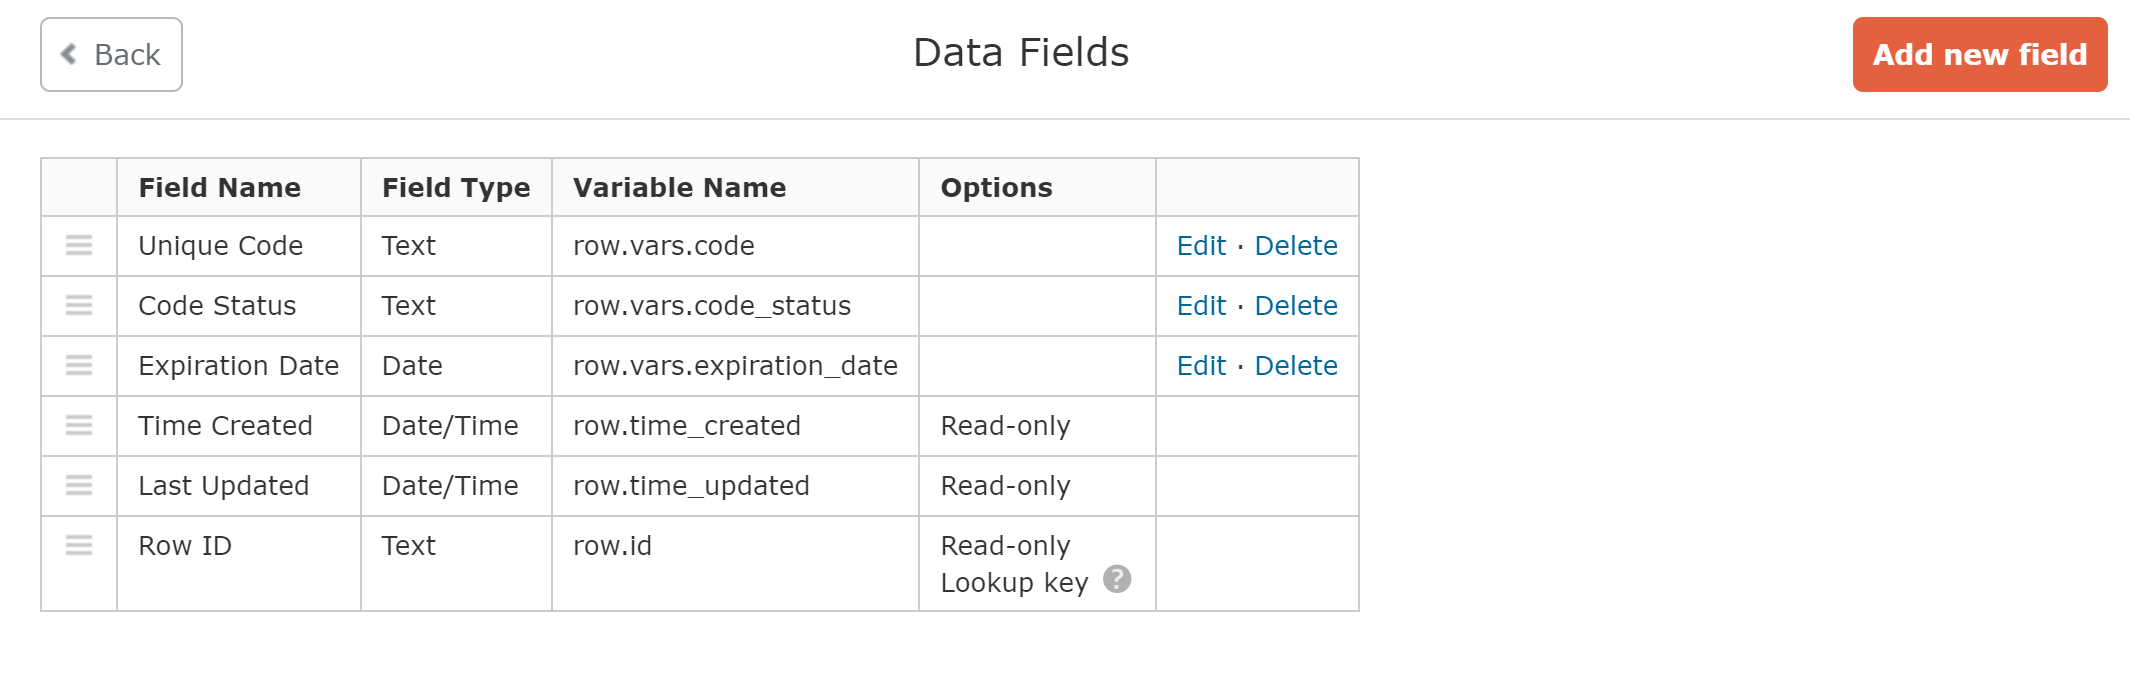The width and height of the screenshot is (2130, 690).
Task: Click the drag handle for Last Updated row
Action: pos(79,485)
